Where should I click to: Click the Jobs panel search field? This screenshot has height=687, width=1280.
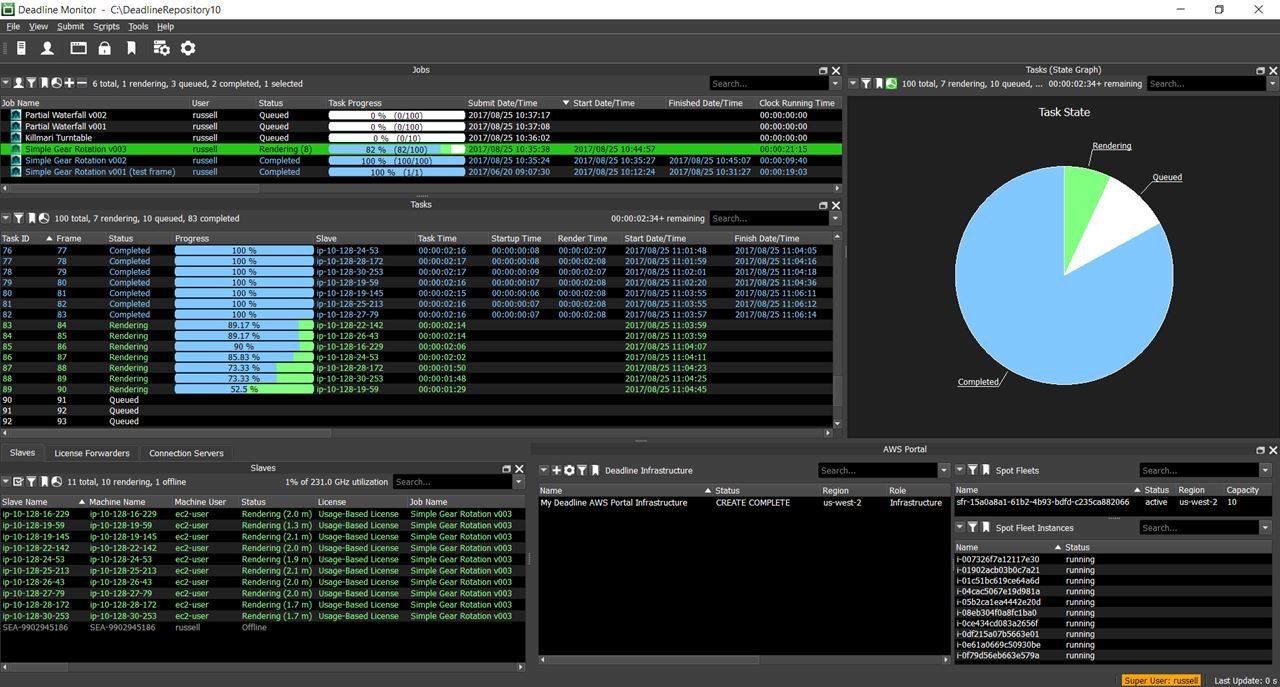(770, 84)
